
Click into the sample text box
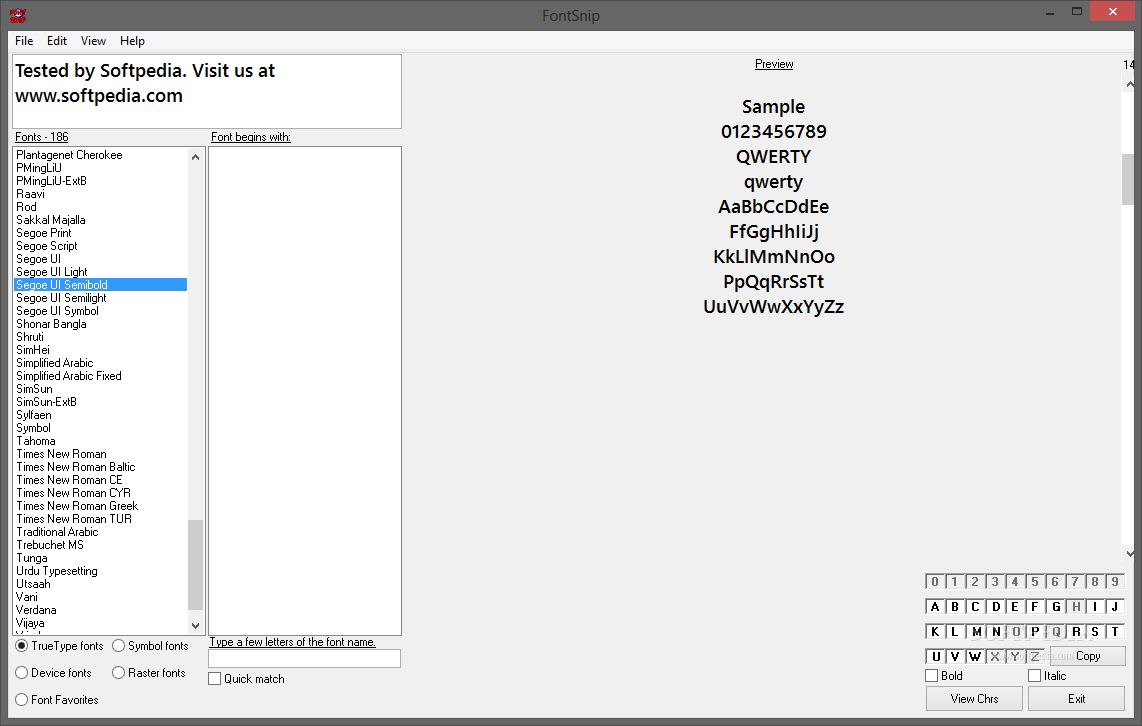point(207,92)
